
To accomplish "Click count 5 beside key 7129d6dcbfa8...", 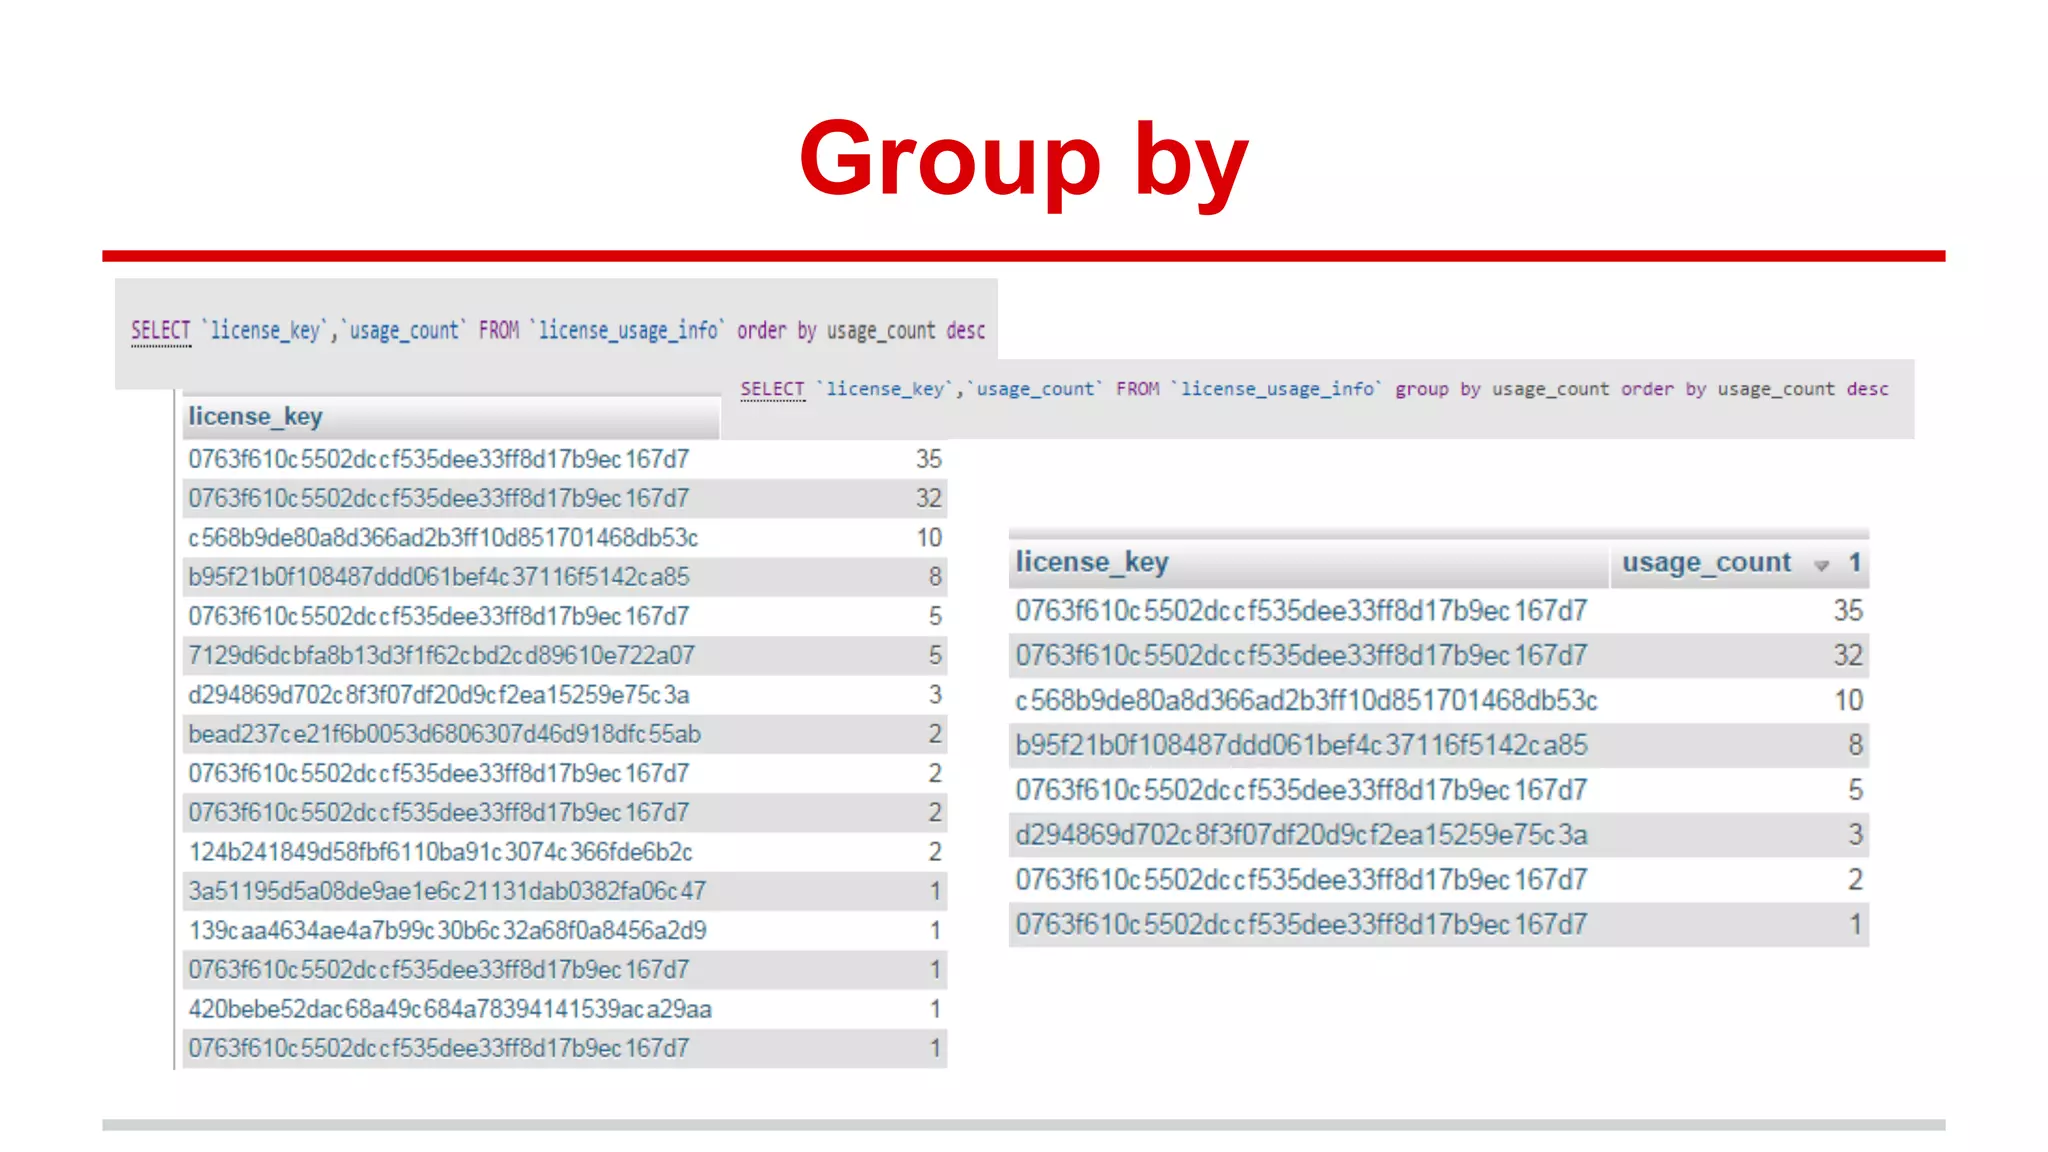I will 935,656.
